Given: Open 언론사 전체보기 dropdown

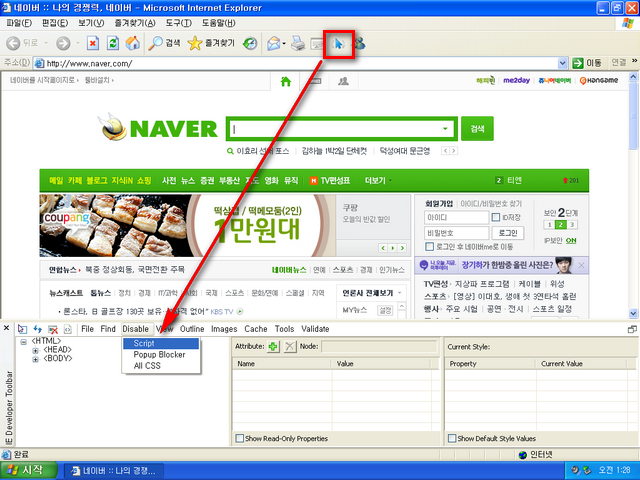Looking at the screenshot, I should tap(371, 293).
